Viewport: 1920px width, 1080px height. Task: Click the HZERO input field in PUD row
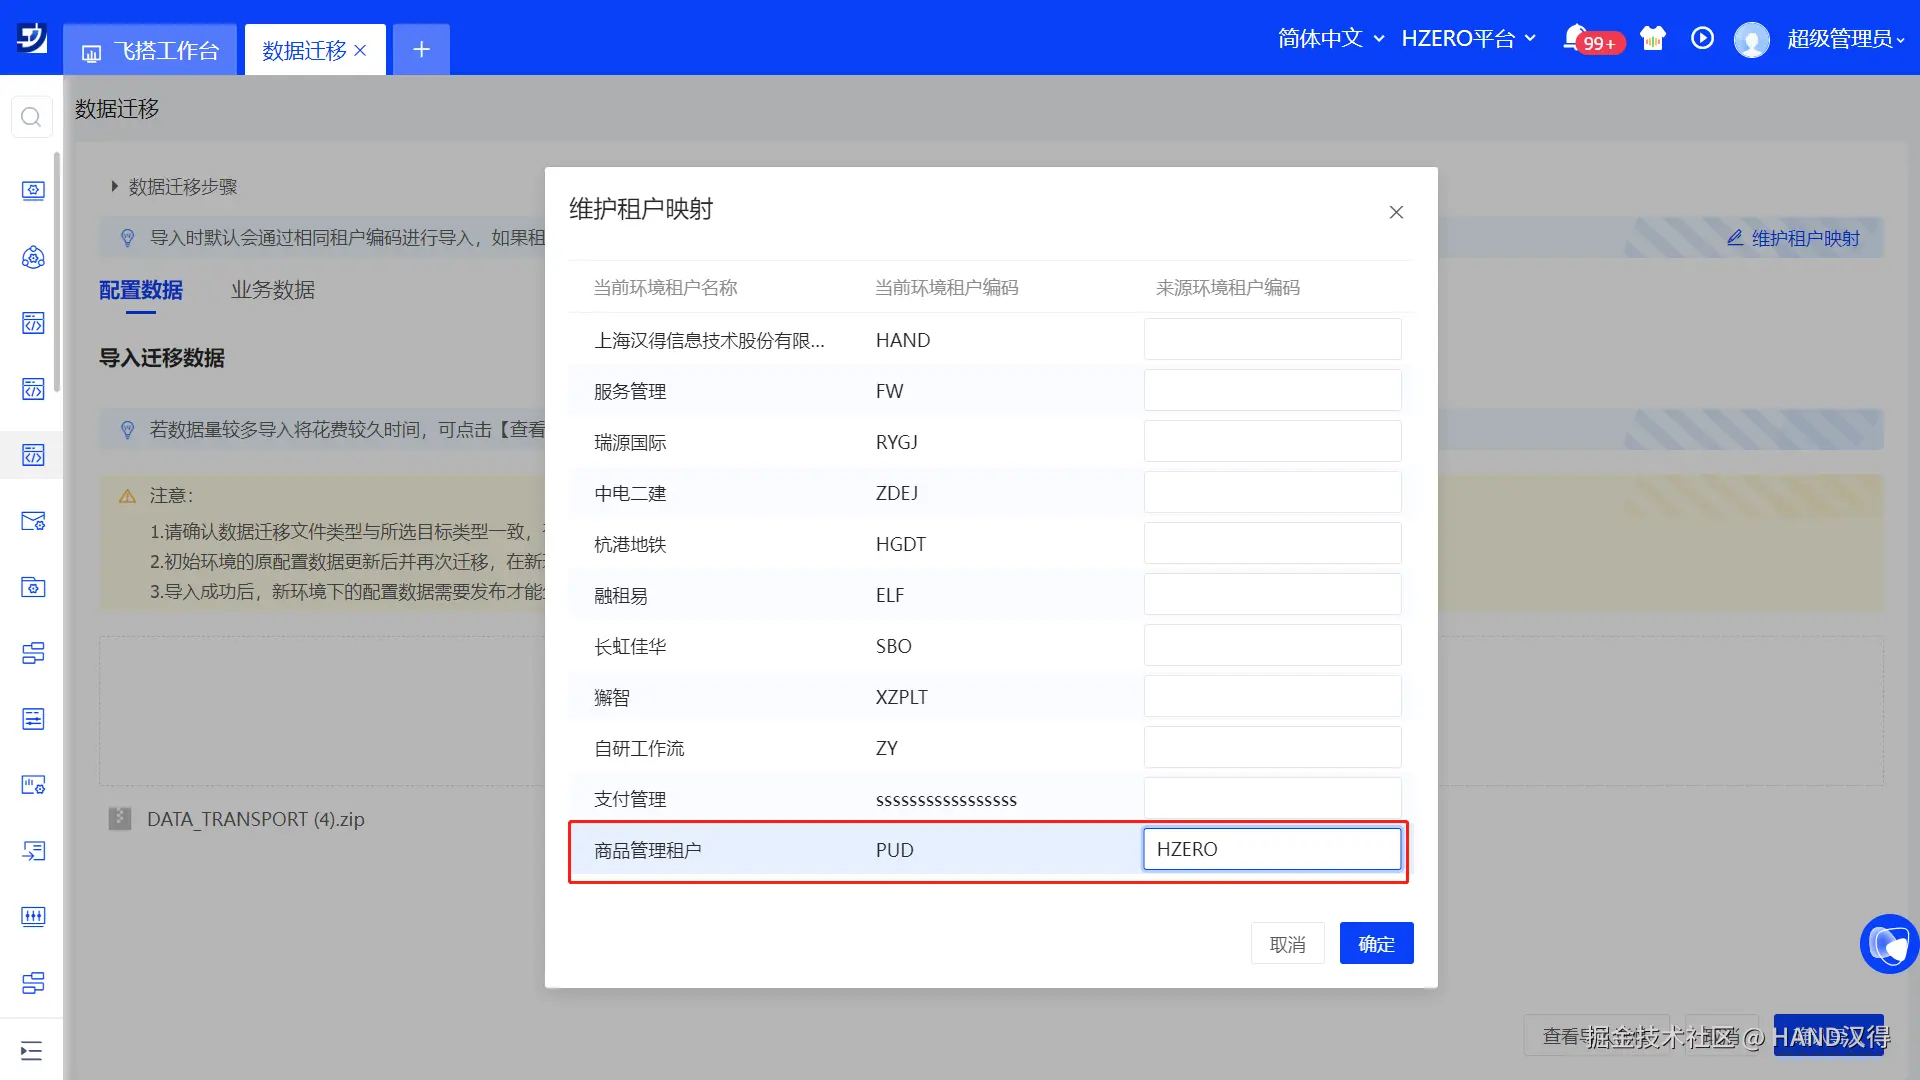(x=1272, y=849)
